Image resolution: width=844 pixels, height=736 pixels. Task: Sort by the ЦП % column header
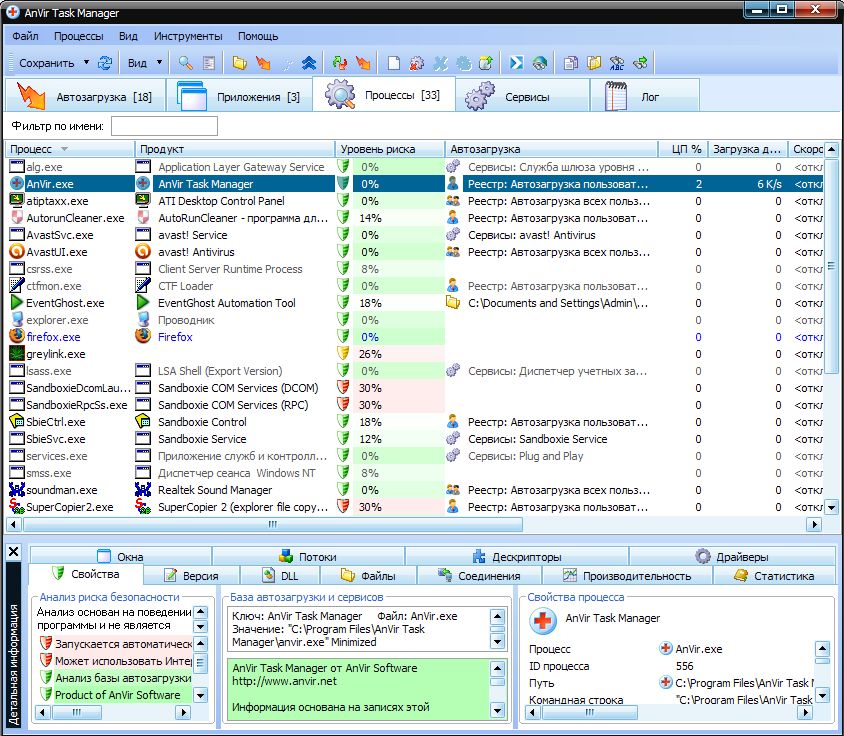click(682, 149)
